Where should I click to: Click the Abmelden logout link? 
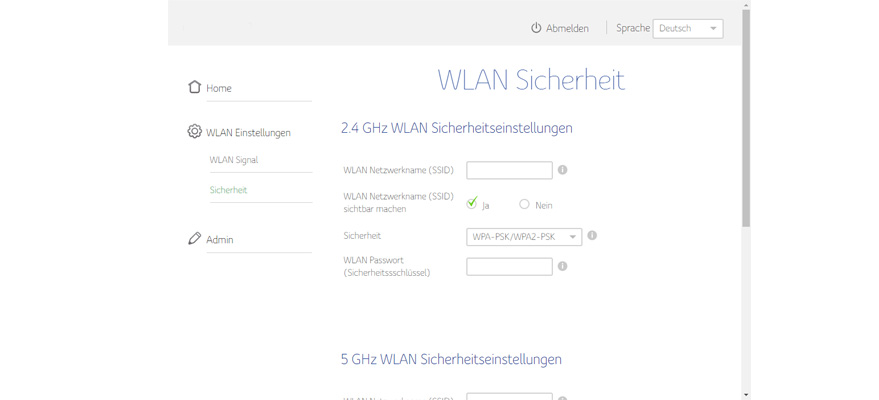click(567, 29)
